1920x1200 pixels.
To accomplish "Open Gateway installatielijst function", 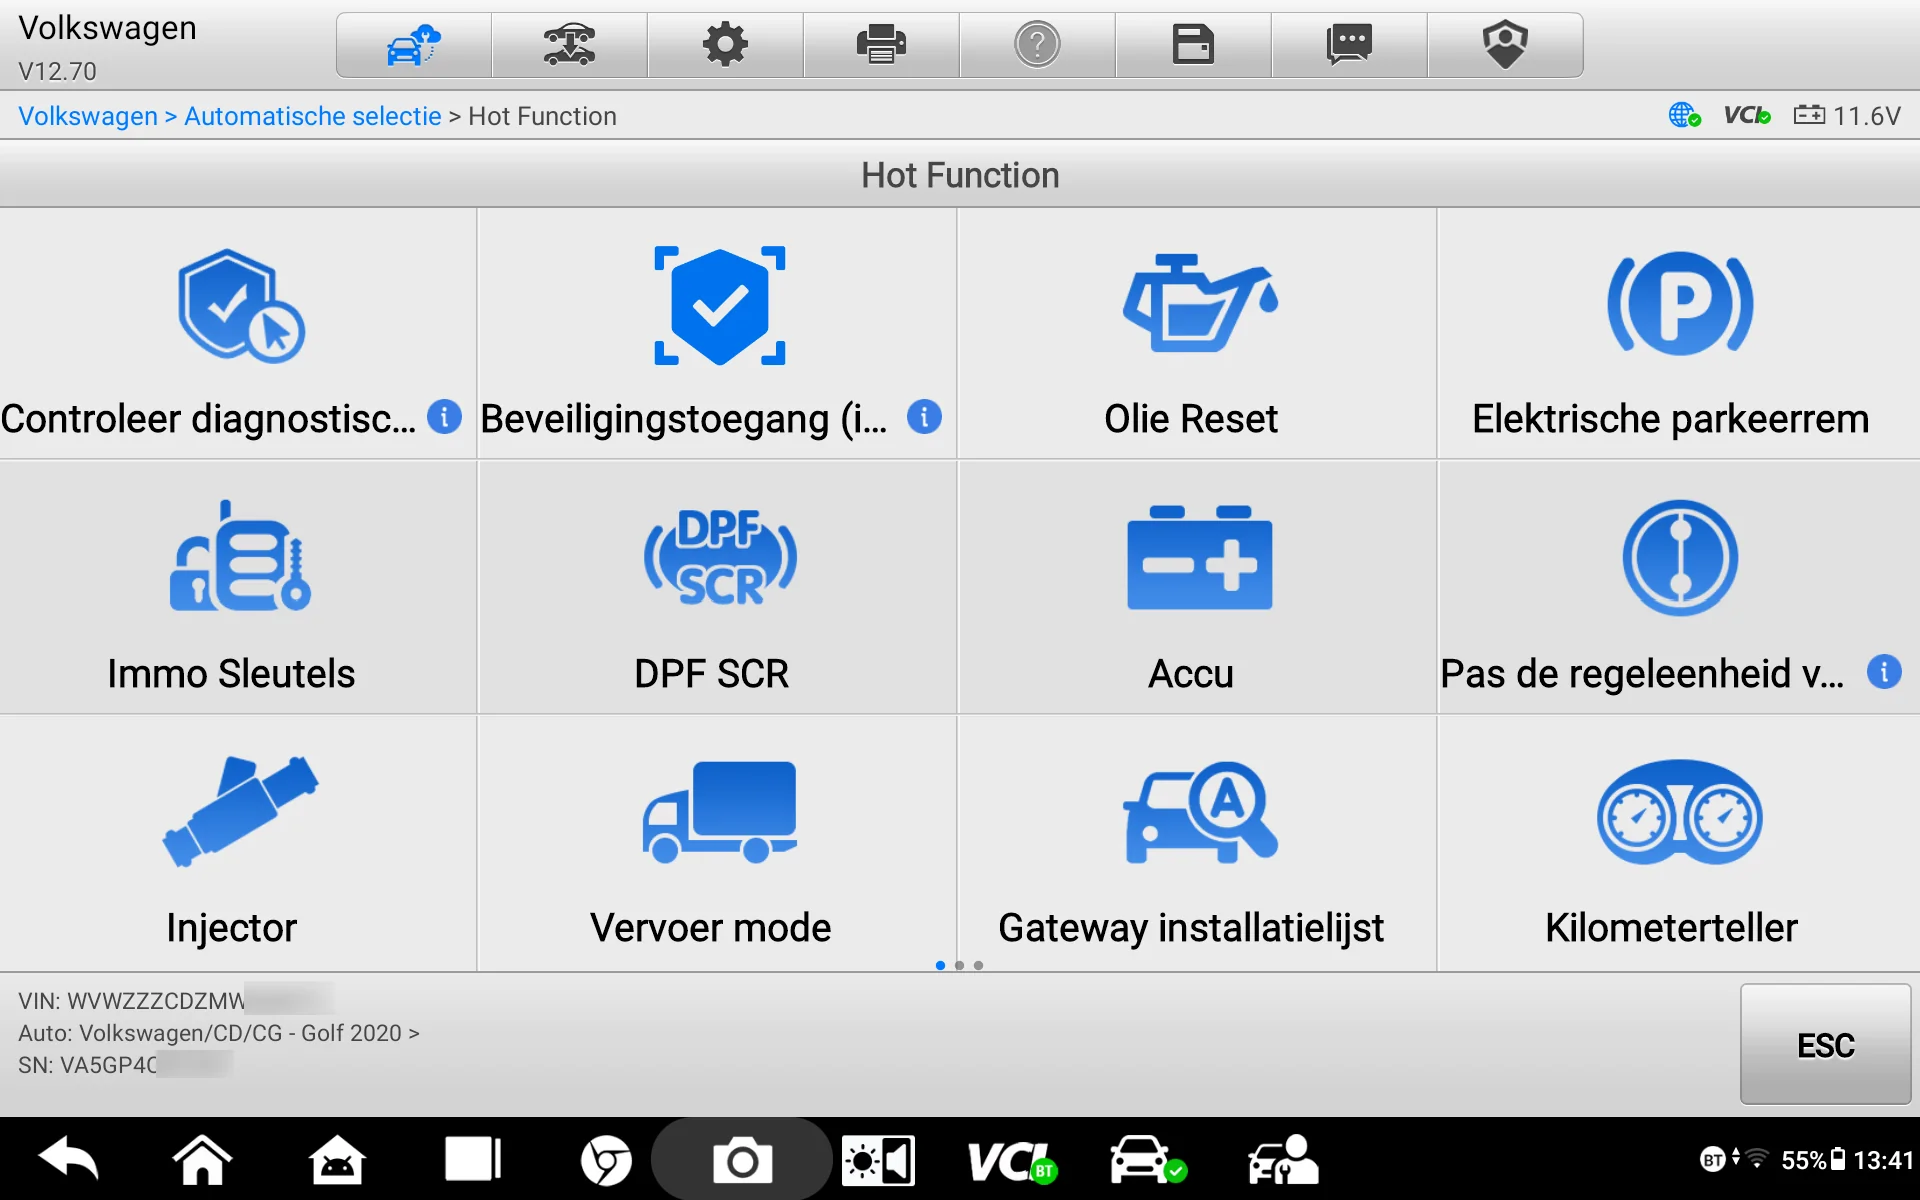I will click(1197, 843).
